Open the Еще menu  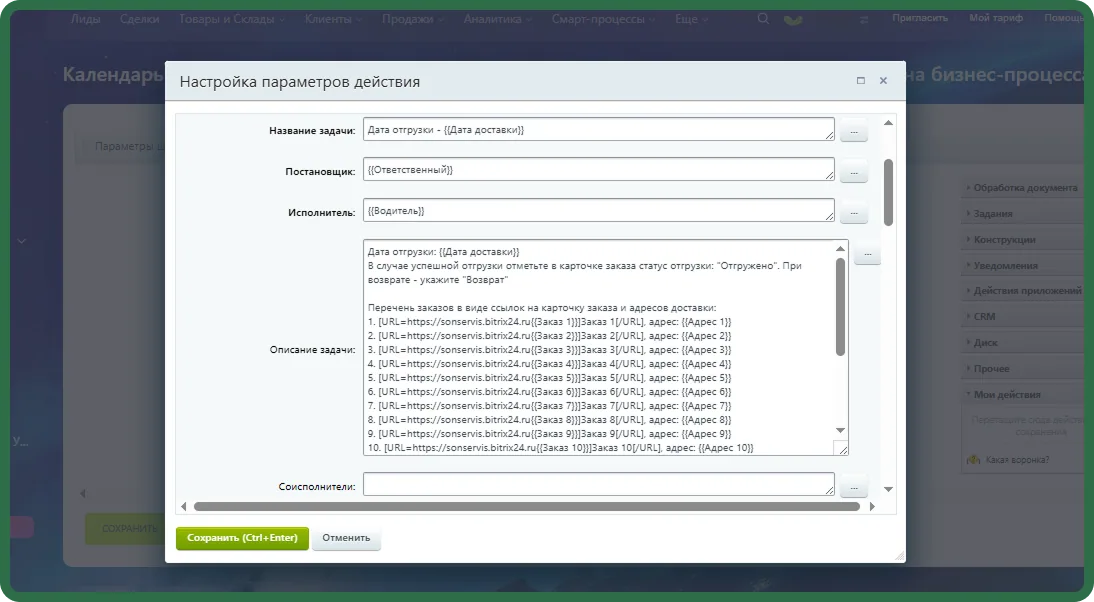(x=691, y=19)
